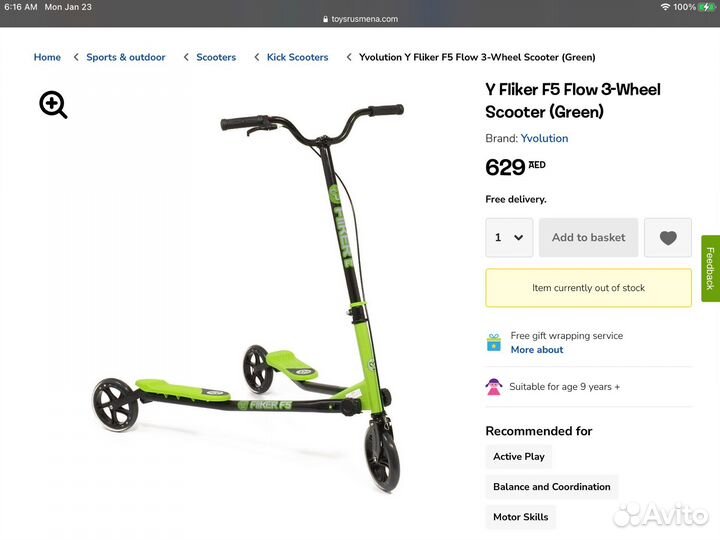720x540 pixels.
Task: Navigate to the Scooters breadcrumb category
Action: [x=216, y=57]
